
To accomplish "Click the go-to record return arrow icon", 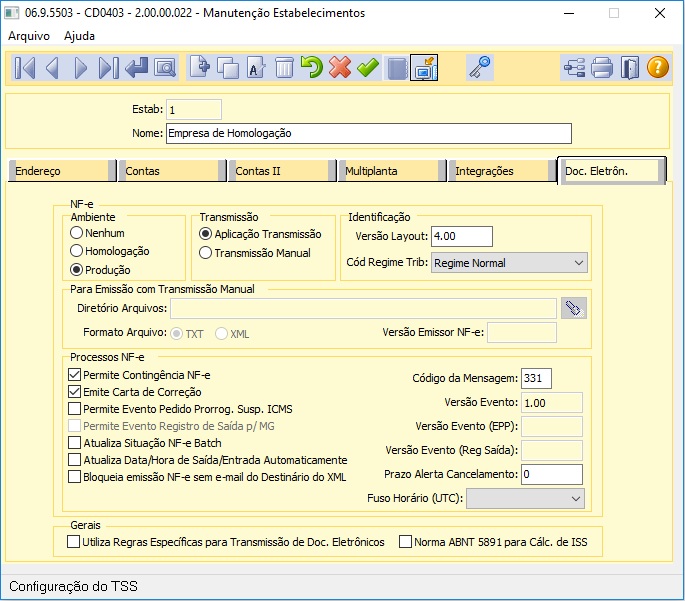I will (136, 68).
